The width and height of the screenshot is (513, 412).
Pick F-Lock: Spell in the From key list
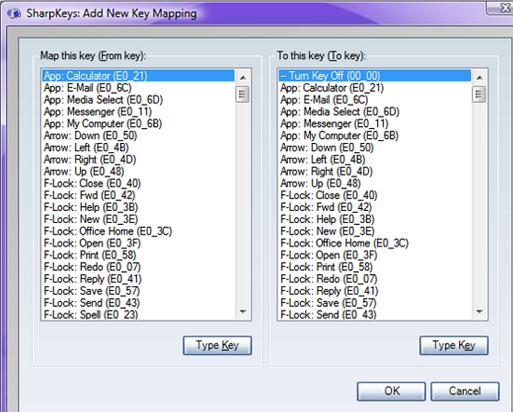tap(138, 315)
